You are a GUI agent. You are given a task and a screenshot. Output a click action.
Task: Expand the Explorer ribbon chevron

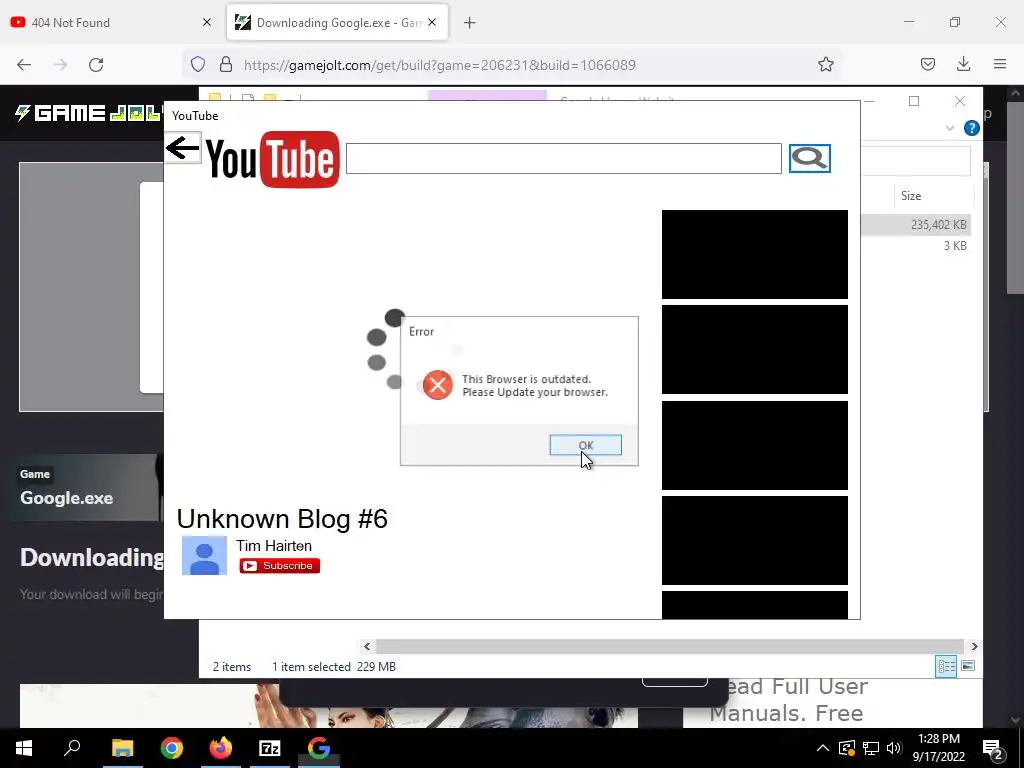[x=950, y=128]
